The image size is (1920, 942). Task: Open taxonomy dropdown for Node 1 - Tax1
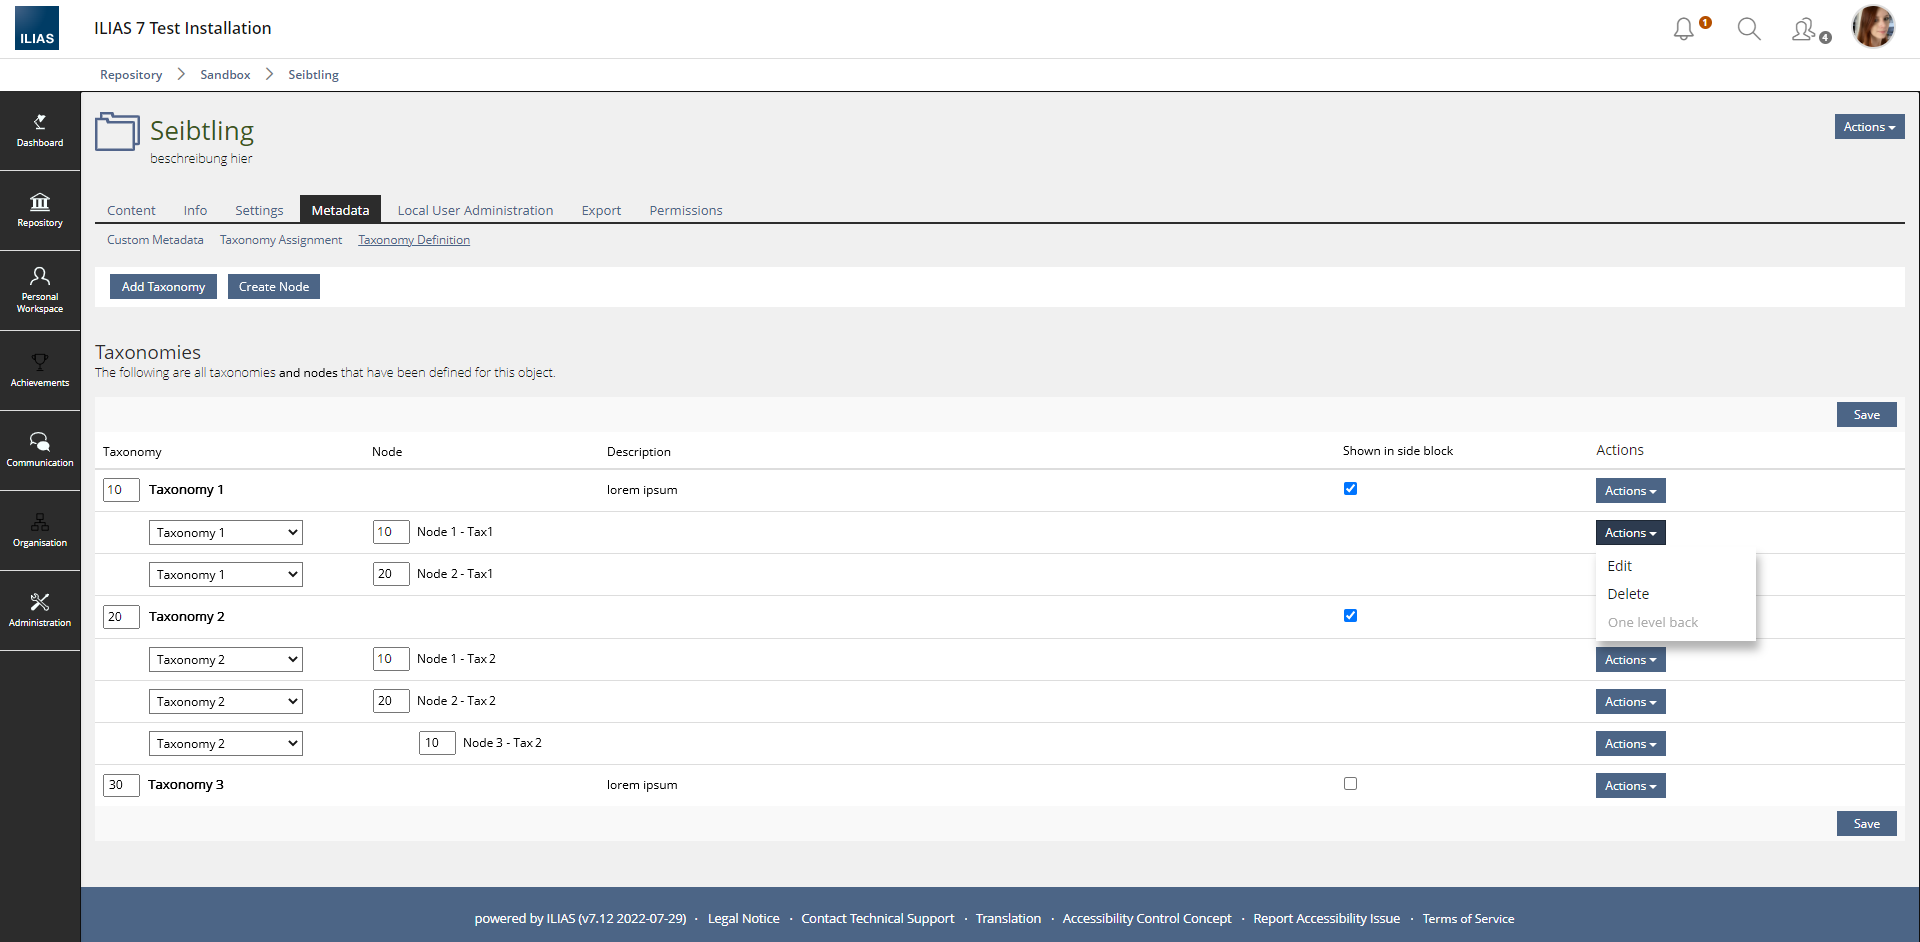[x=226, y=533]
